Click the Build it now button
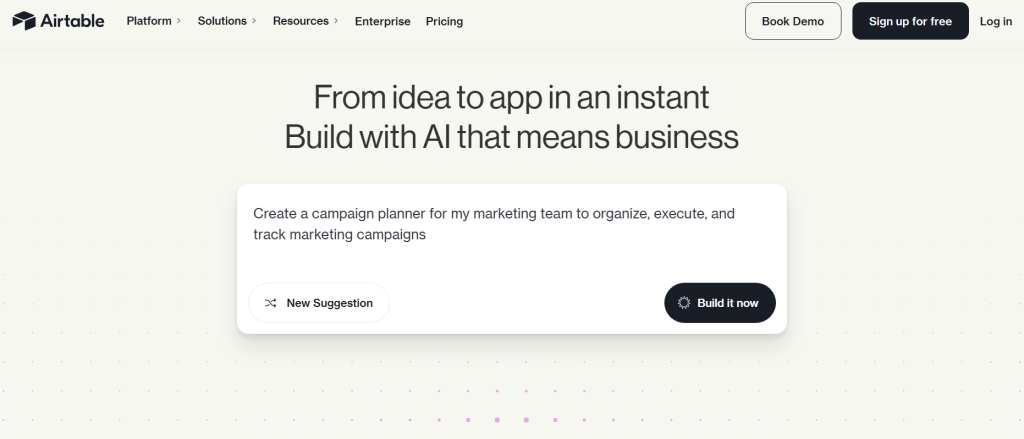The image size is (1024, 439). point(720,303)
